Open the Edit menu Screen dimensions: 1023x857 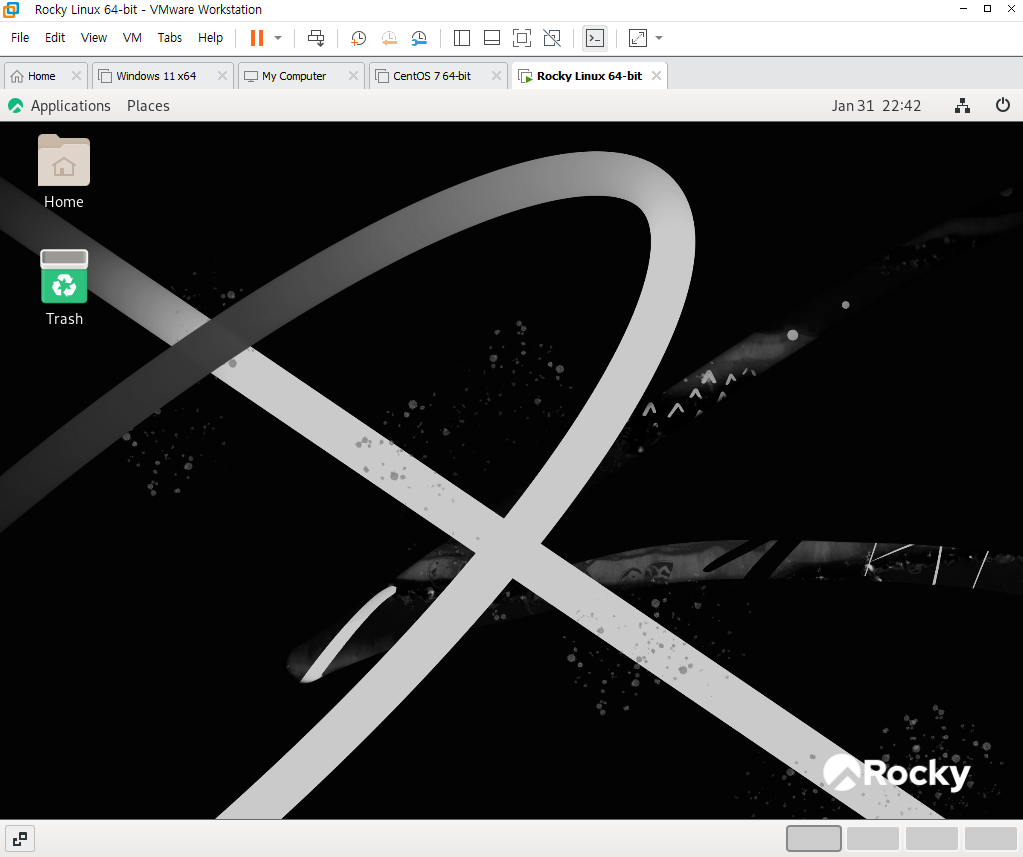(55, 38)
